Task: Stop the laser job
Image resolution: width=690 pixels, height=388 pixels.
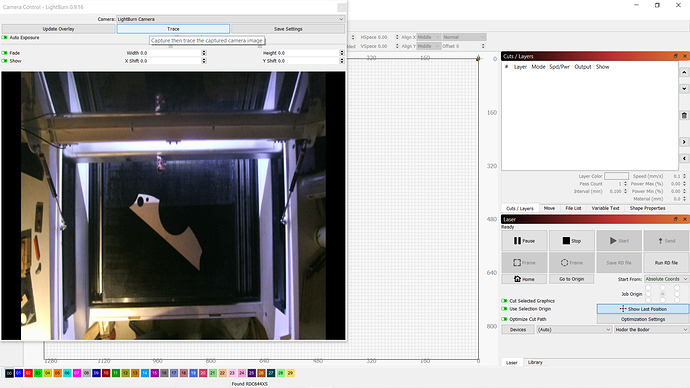Action: 572,241
